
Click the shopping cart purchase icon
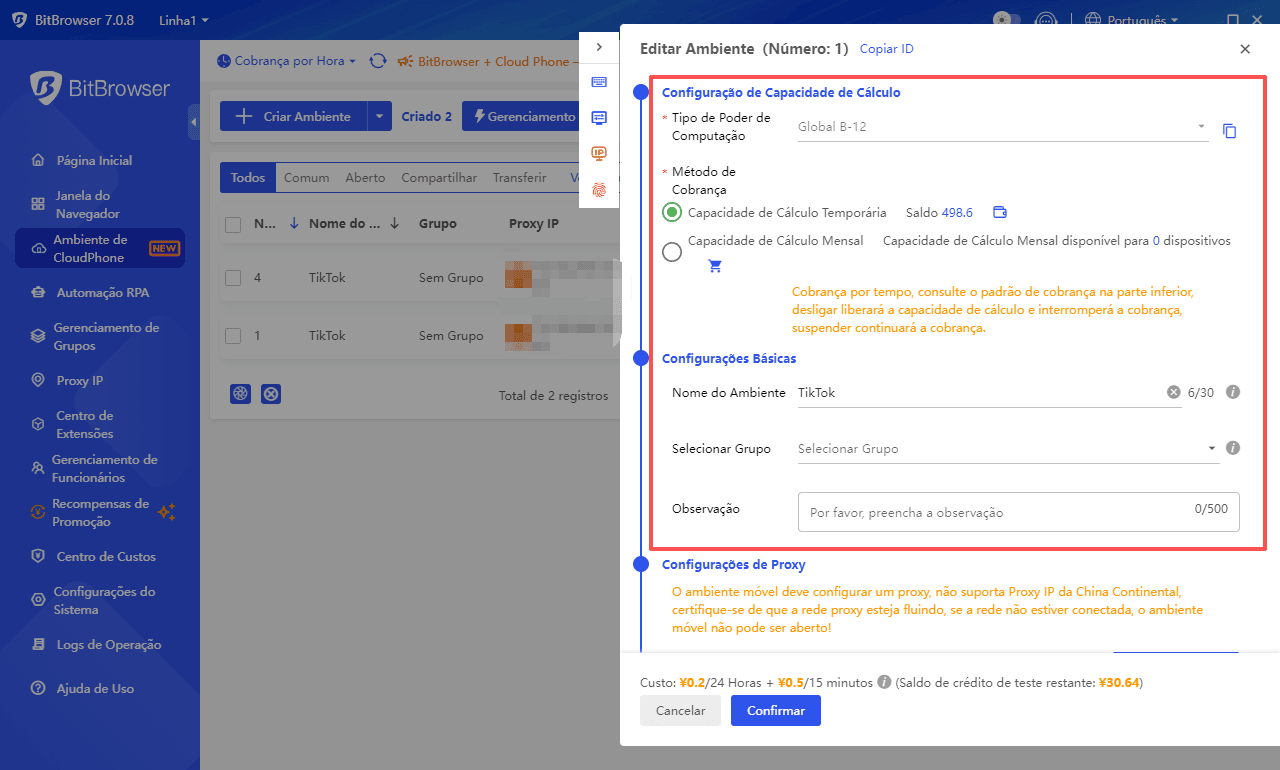pyautogui.click(x=715, y=266)
